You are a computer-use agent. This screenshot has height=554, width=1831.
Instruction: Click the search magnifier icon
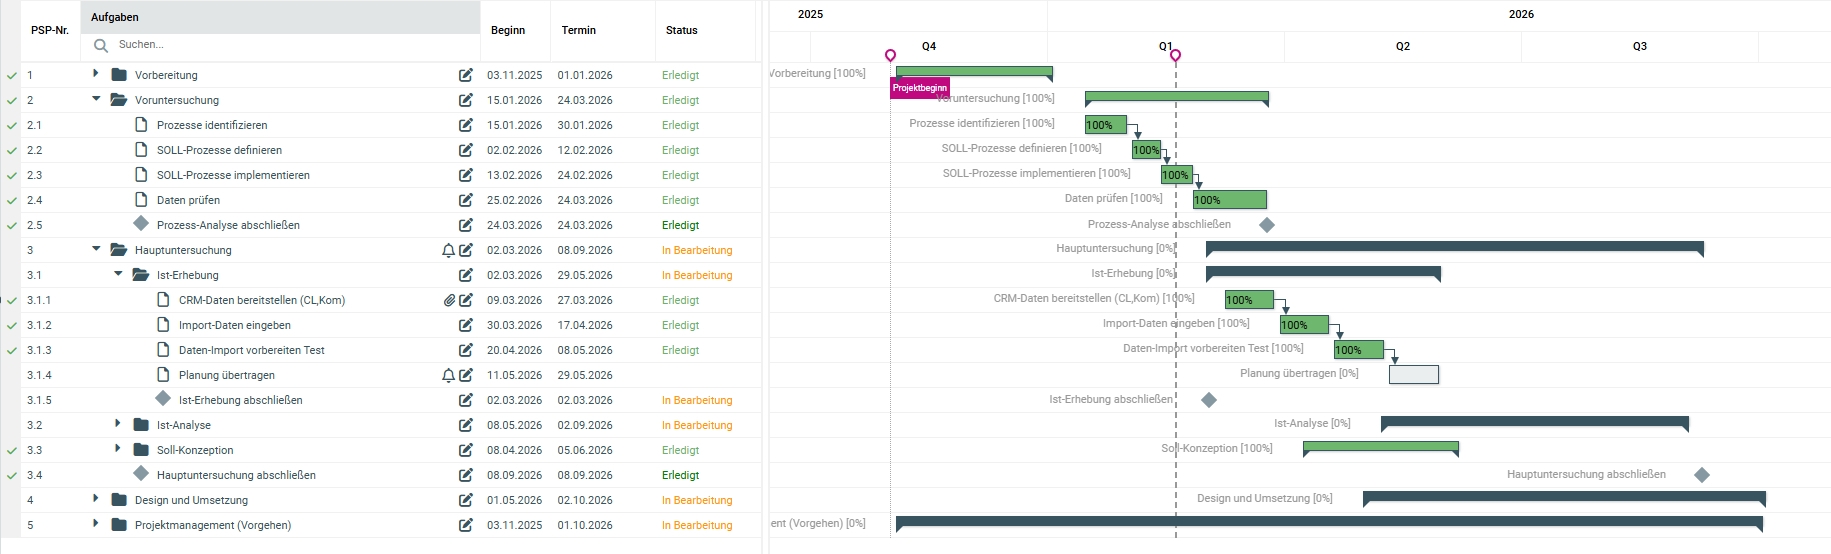101,45
